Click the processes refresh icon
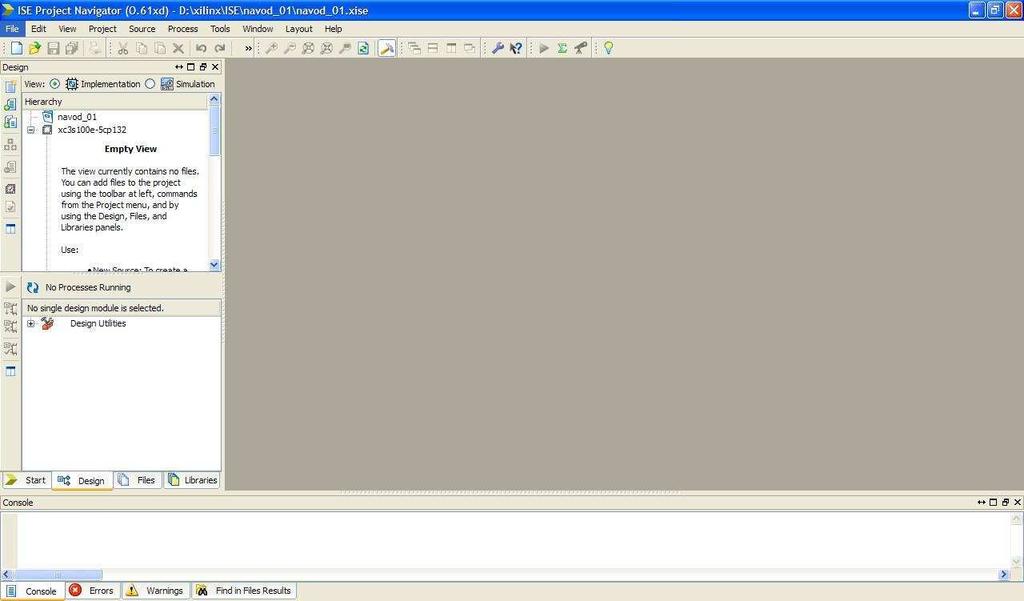Screen dimensions: 1024x601 pyautogui.click(x=33, y=287)
